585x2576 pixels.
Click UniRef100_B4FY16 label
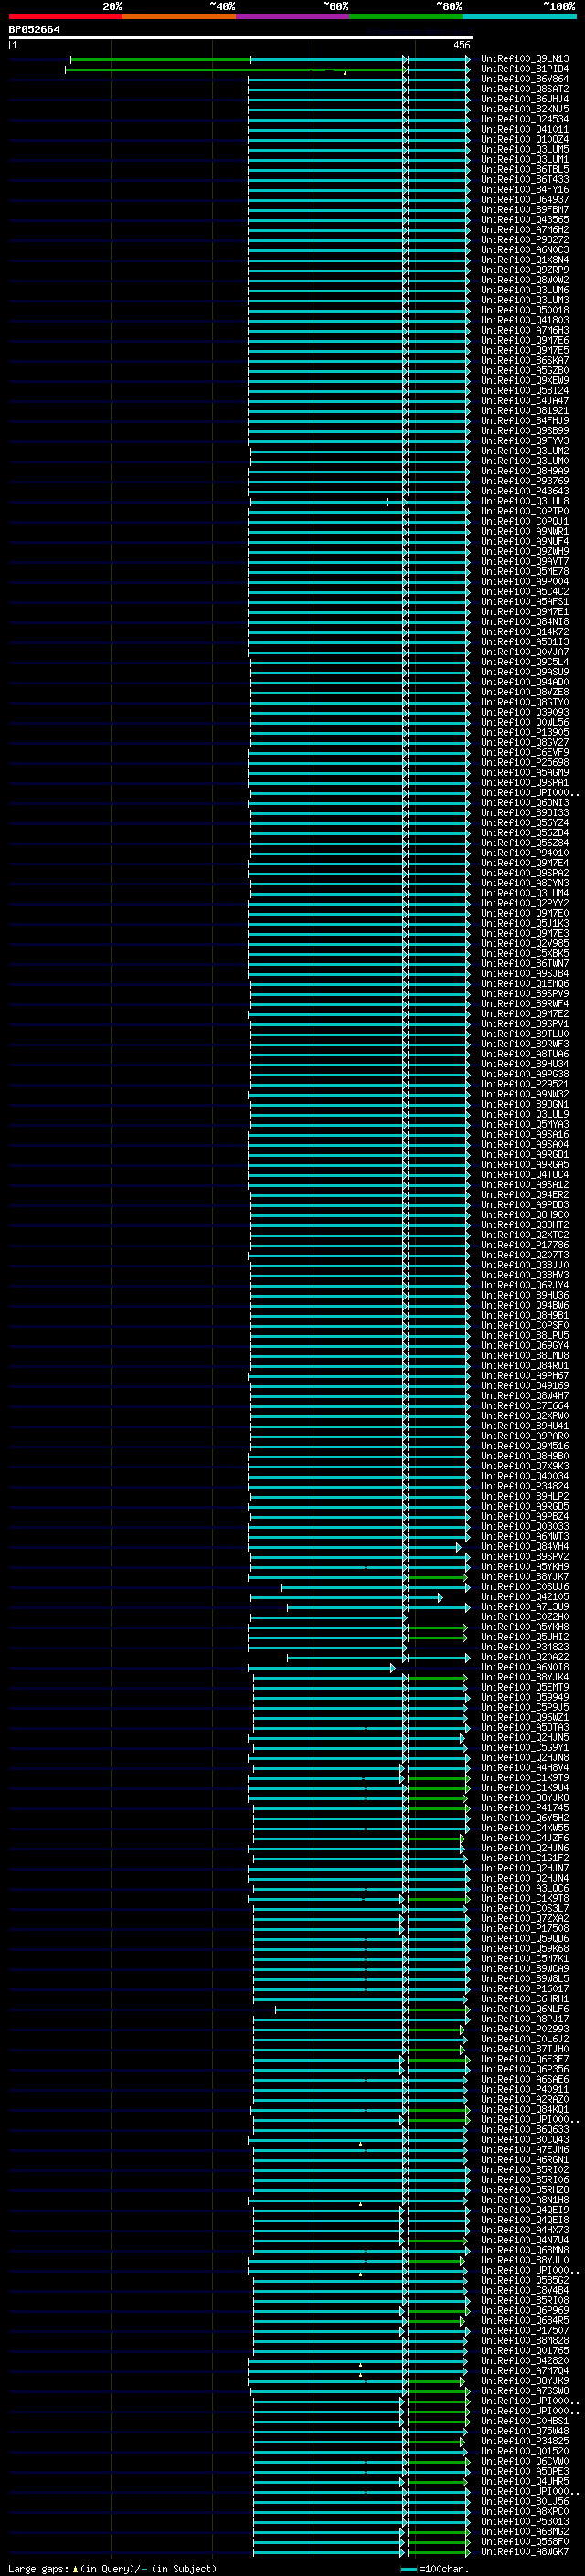(524, 189)
